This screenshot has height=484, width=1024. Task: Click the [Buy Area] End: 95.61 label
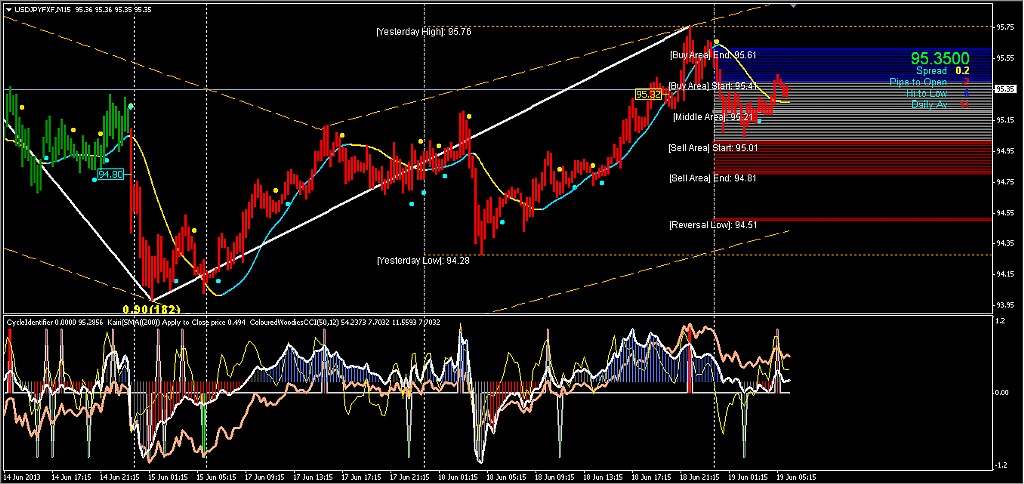tap(712, 56)
